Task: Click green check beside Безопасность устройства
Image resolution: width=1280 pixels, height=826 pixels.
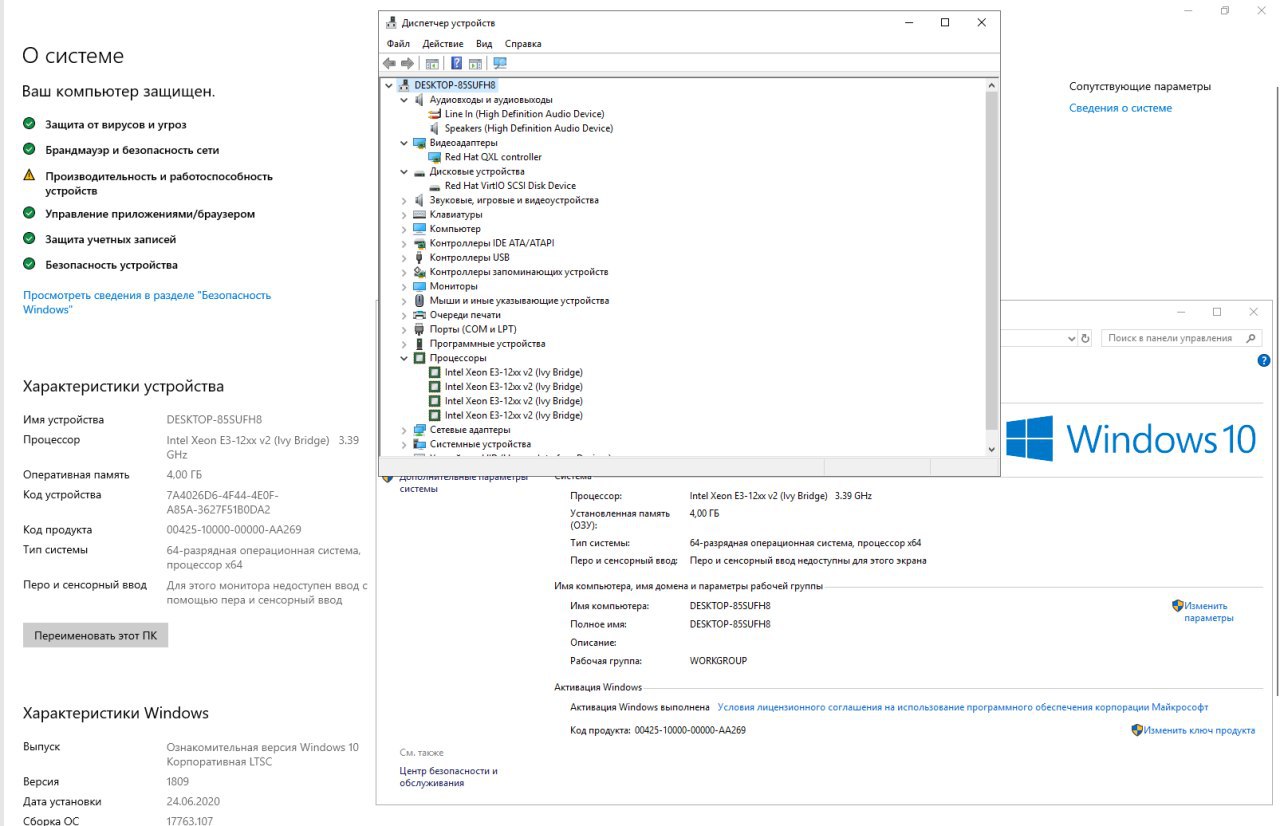Action: 29,265
